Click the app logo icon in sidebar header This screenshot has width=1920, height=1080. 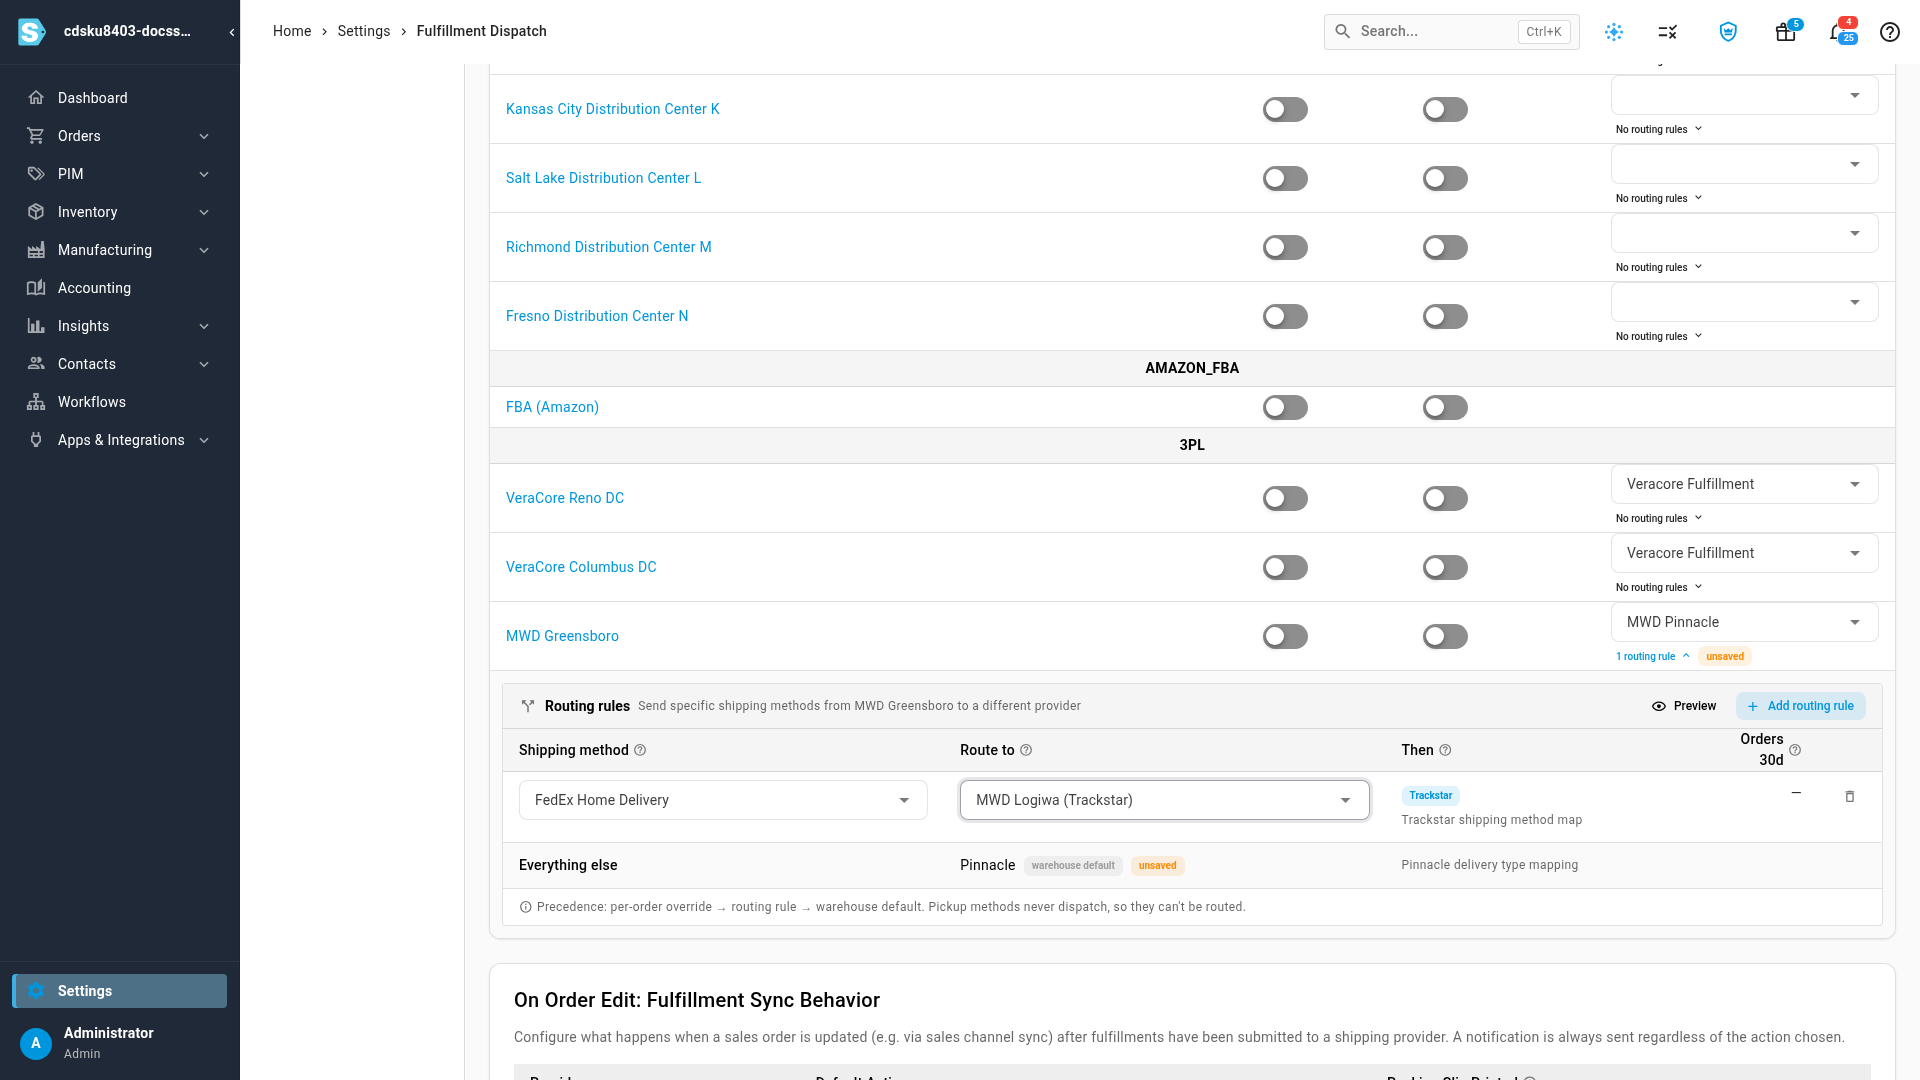pos(32,32)
